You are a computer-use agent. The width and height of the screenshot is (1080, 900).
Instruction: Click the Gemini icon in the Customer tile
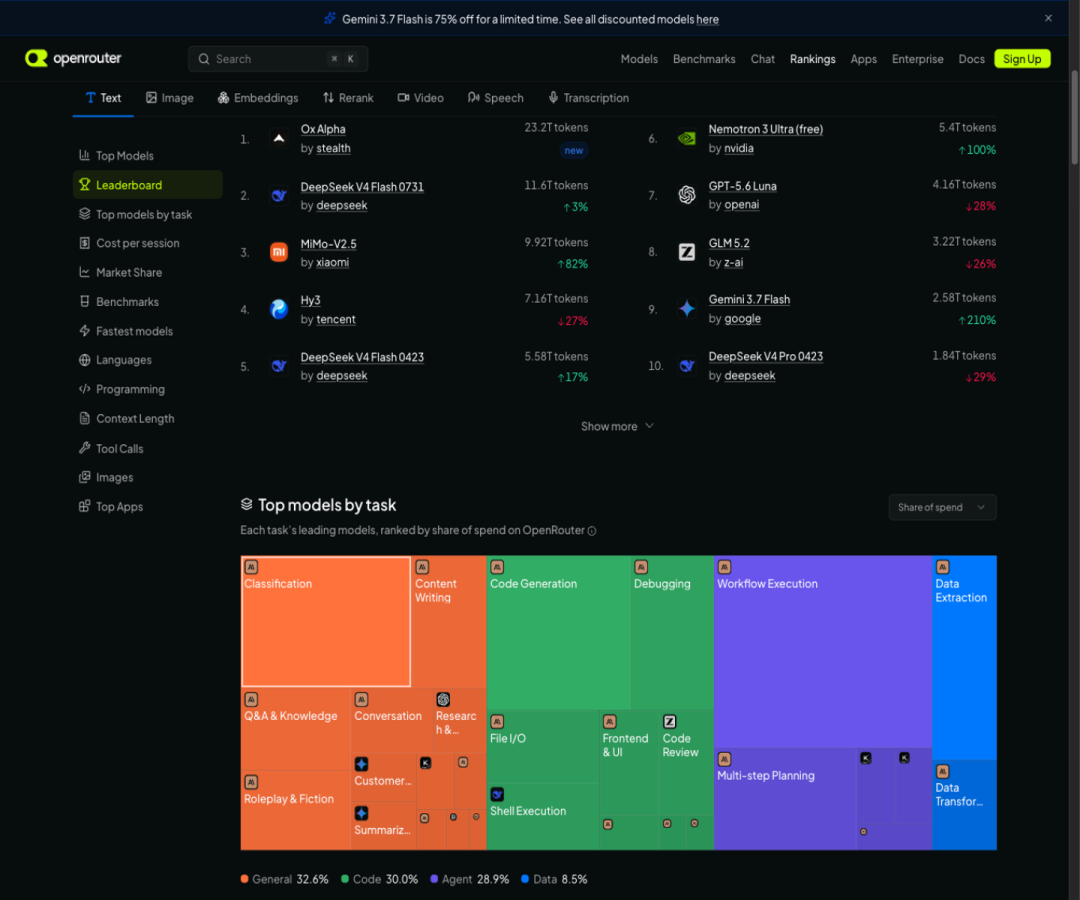[x=361, y=764]
